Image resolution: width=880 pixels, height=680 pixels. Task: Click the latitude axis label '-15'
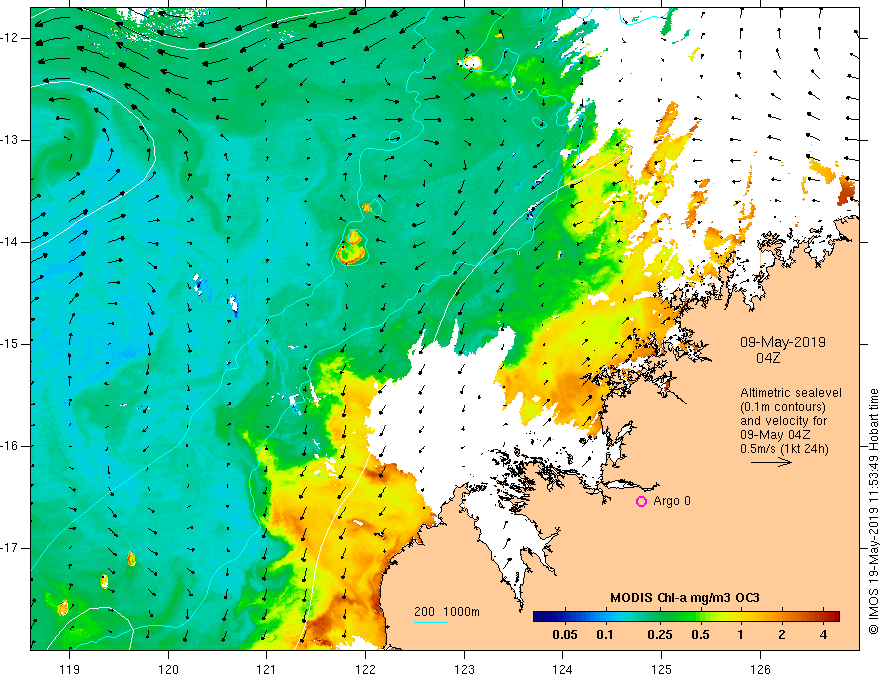(11, 344)
